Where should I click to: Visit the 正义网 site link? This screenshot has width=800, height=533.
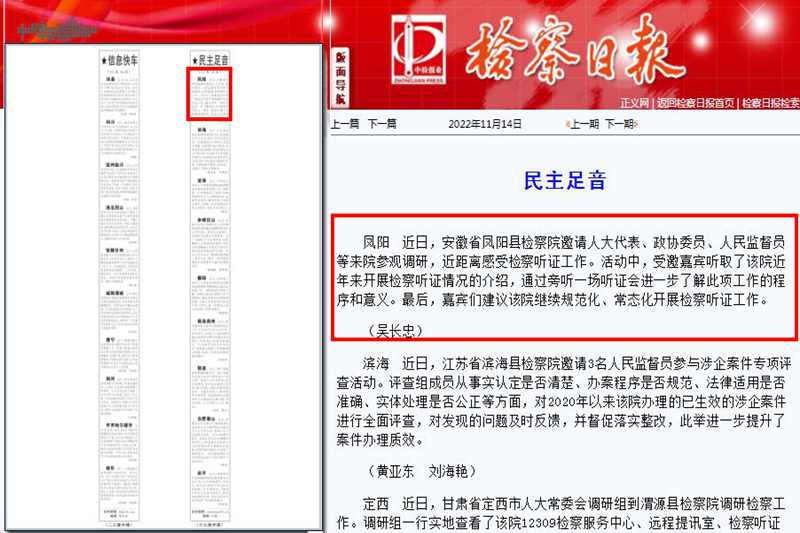tap(634, 103)
